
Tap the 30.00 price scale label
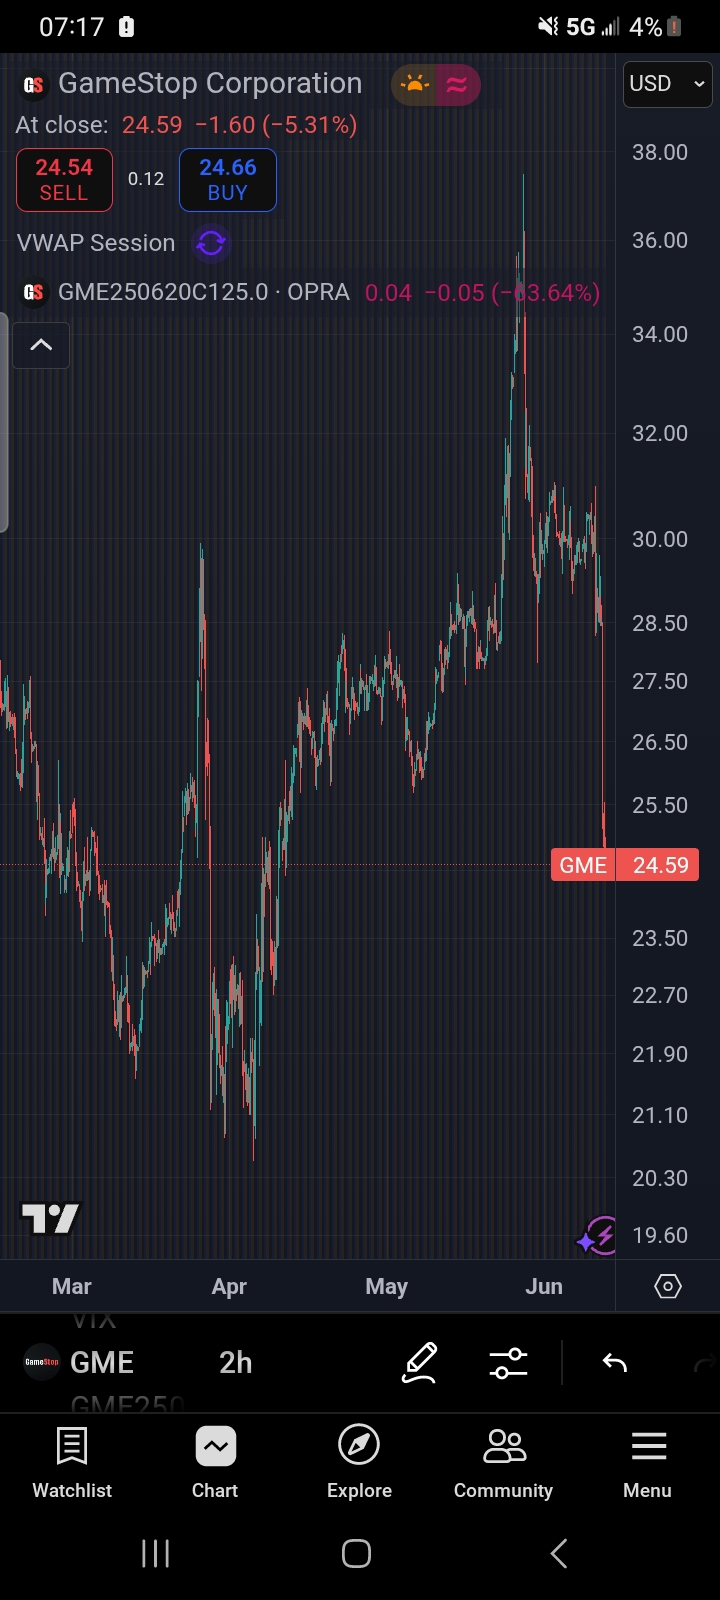point(660,539)
